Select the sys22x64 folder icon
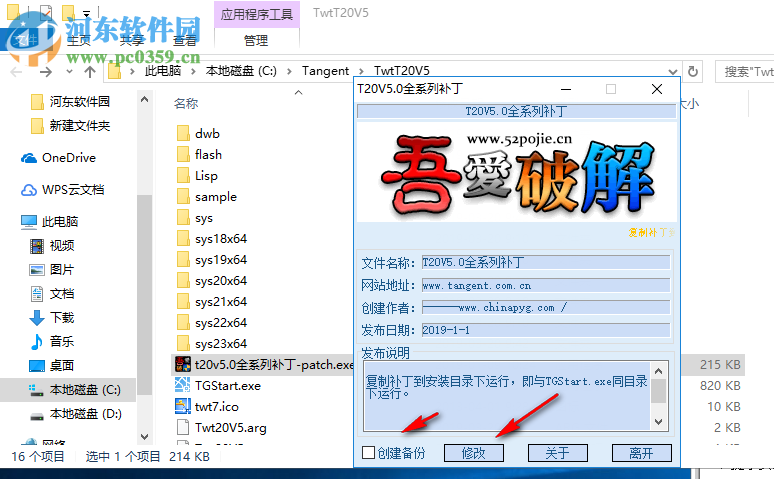This screenshot has height=479, width=774. pos(183,322)
